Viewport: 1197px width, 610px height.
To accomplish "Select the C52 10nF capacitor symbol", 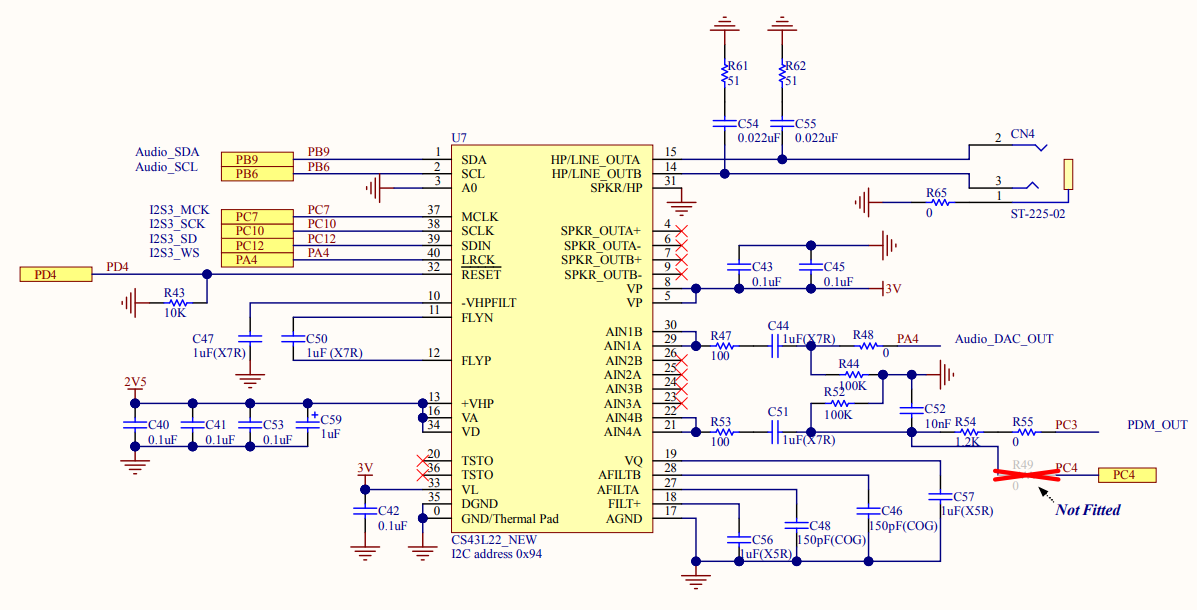I will point(911,410).
